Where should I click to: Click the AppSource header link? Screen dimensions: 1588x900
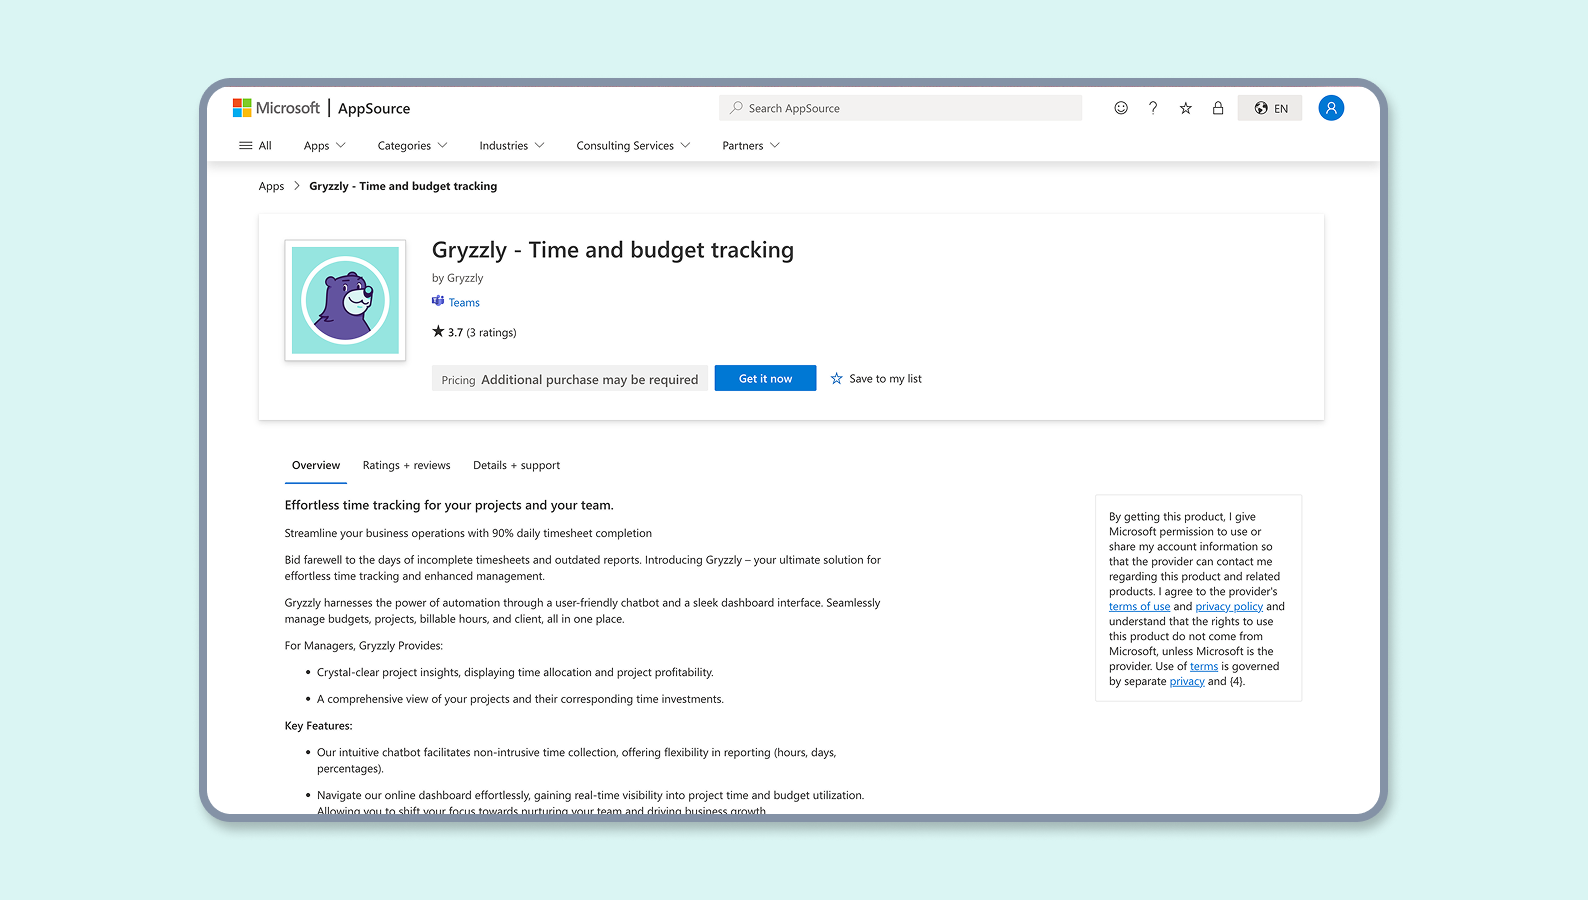[x=374, y=108]
